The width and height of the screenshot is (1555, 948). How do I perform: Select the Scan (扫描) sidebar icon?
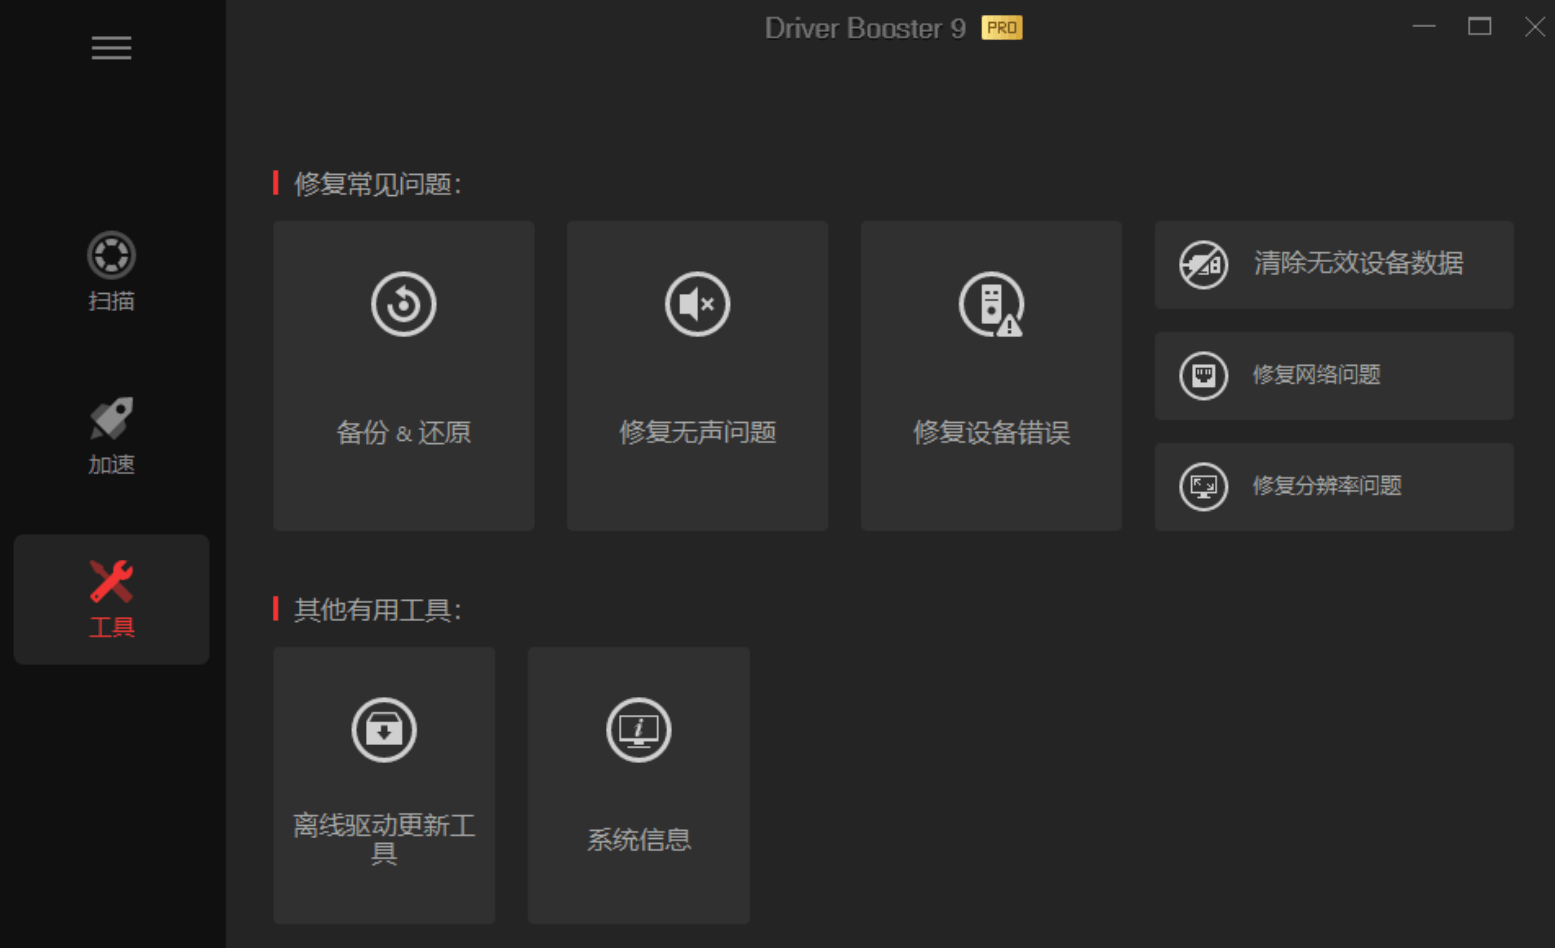click(x=111, y=254)
